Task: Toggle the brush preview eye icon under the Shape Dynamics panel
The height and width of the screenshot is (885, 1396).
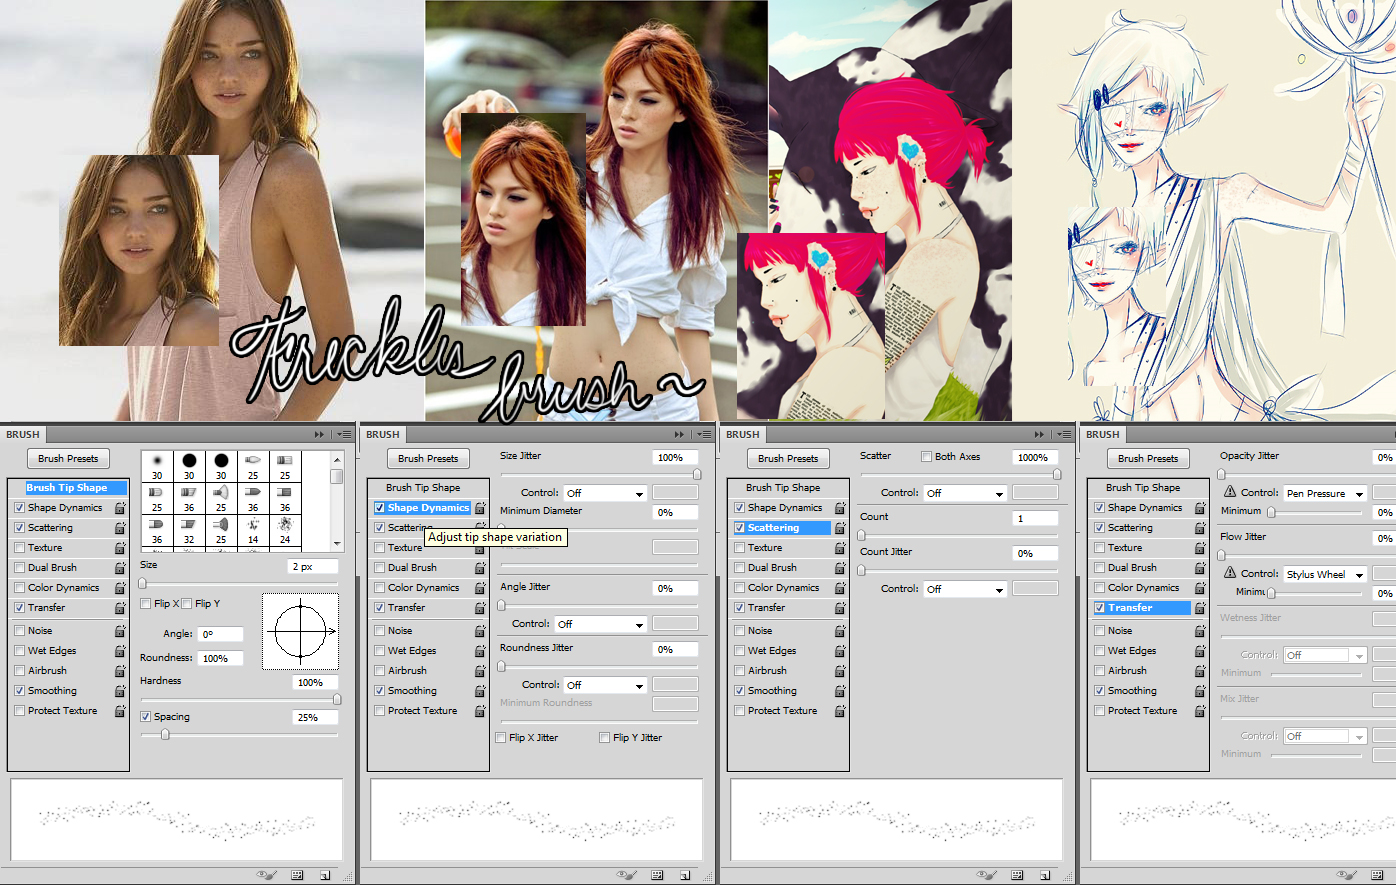Action: click(x=626, y=875)
